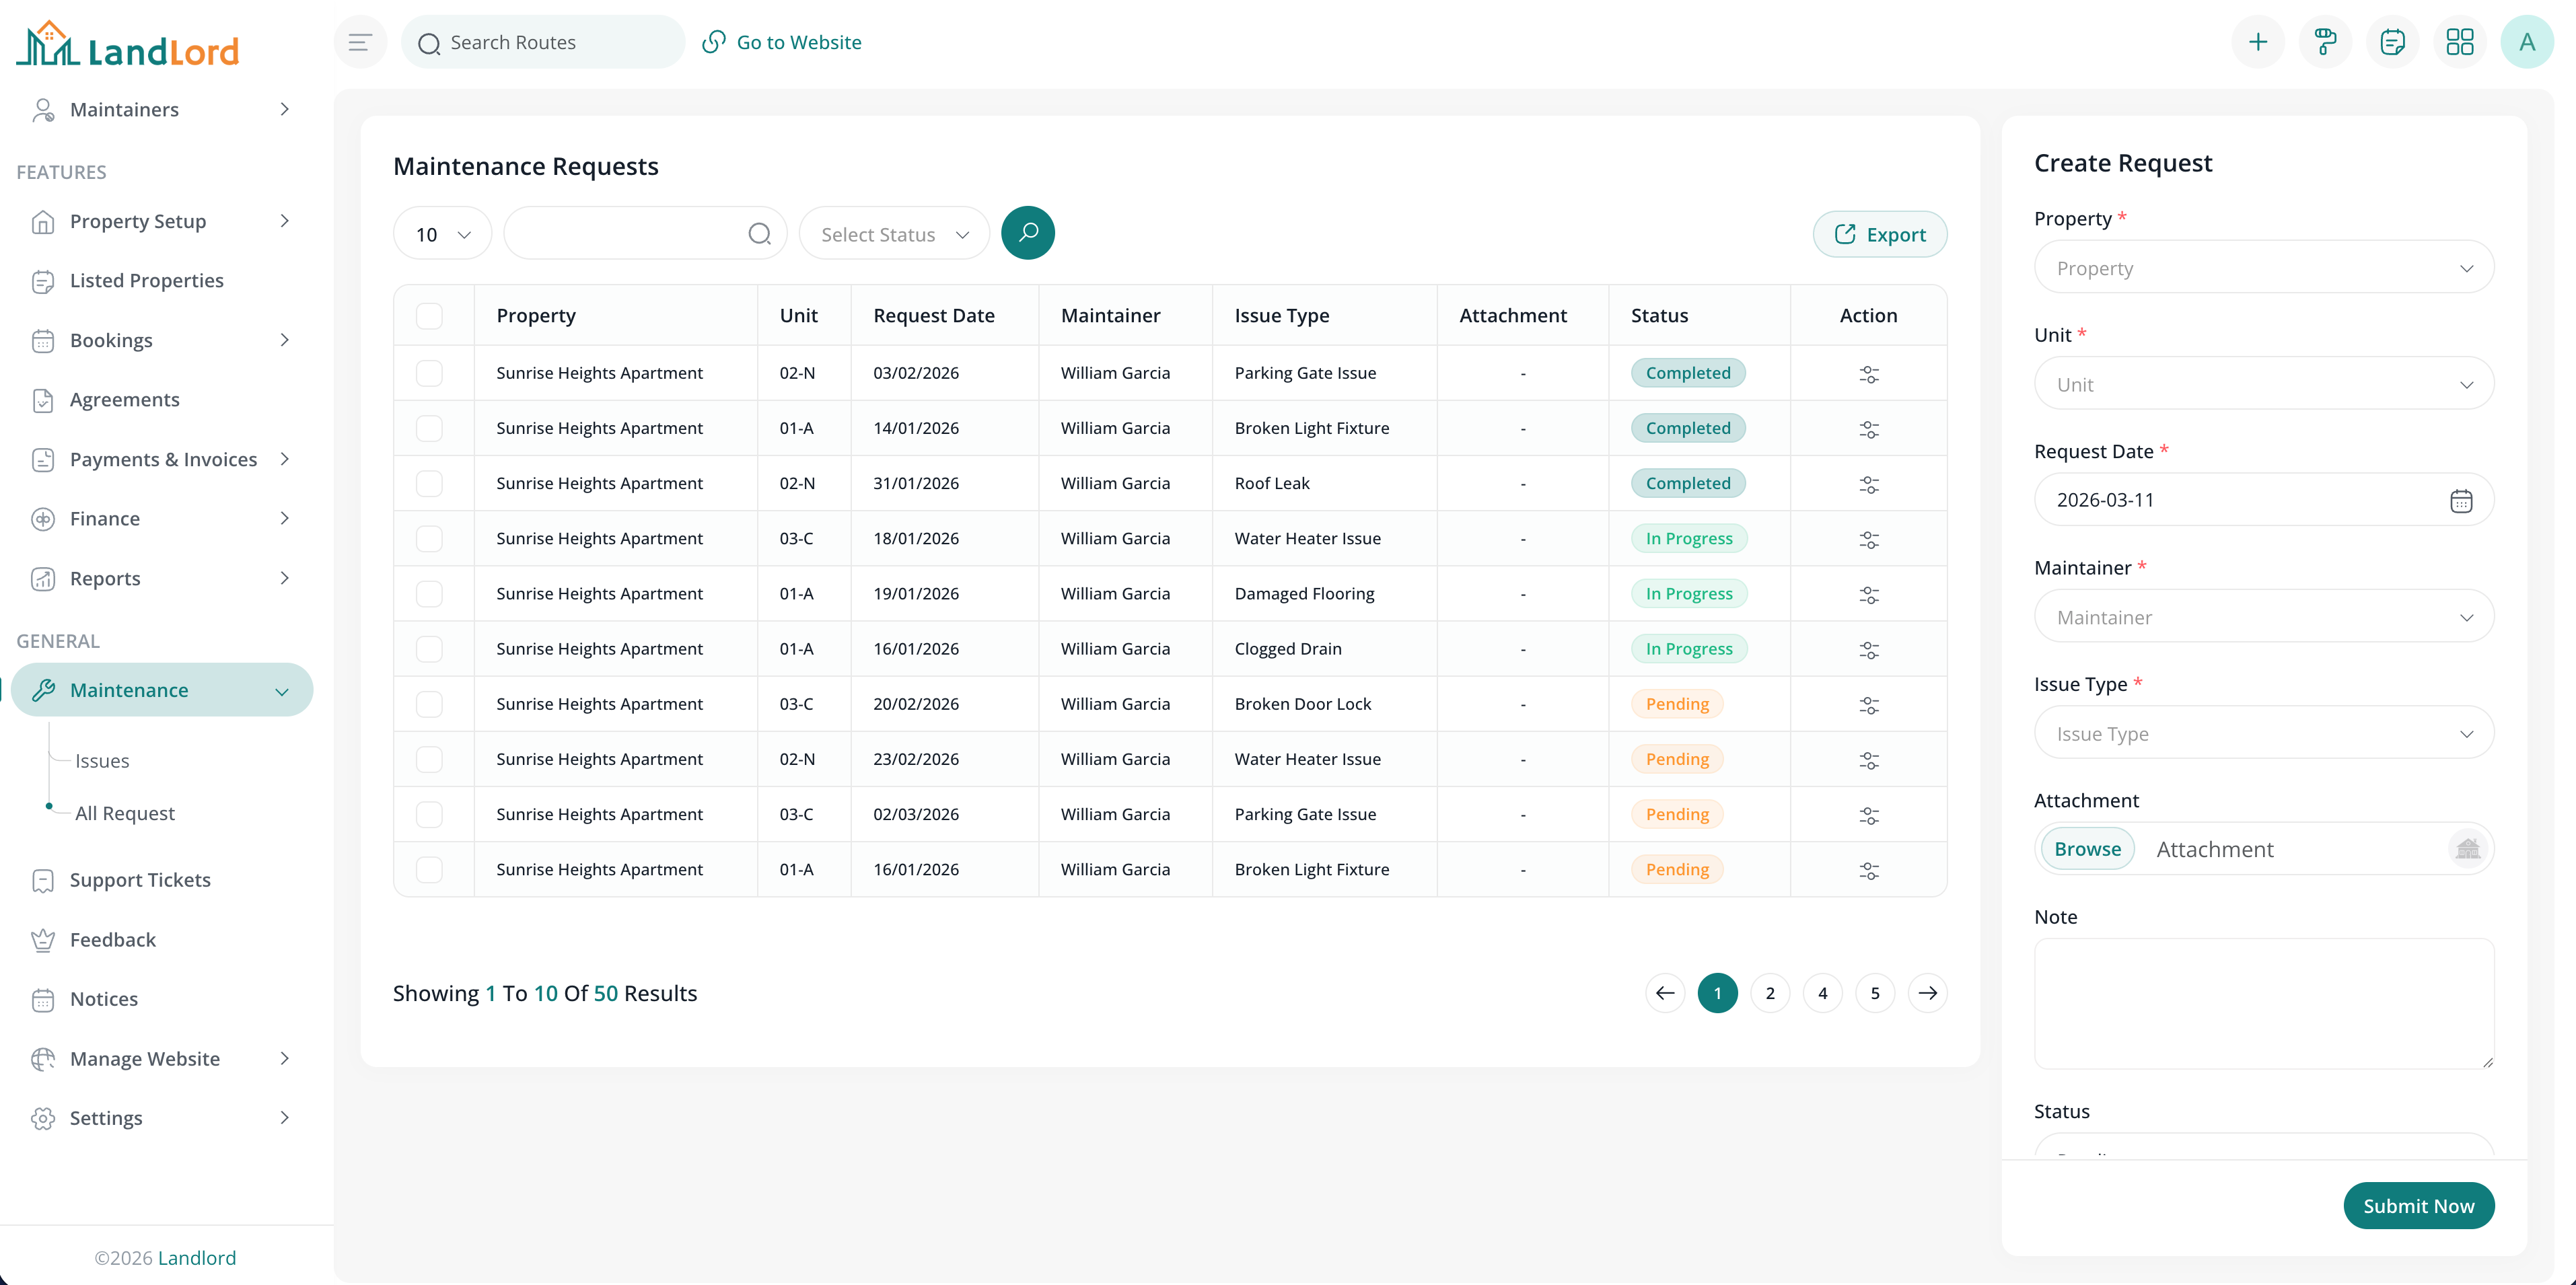Tick checkbox for Clogged Drain request row
The height and width of the screenshot is (1285, 2576).
point(429,649)
